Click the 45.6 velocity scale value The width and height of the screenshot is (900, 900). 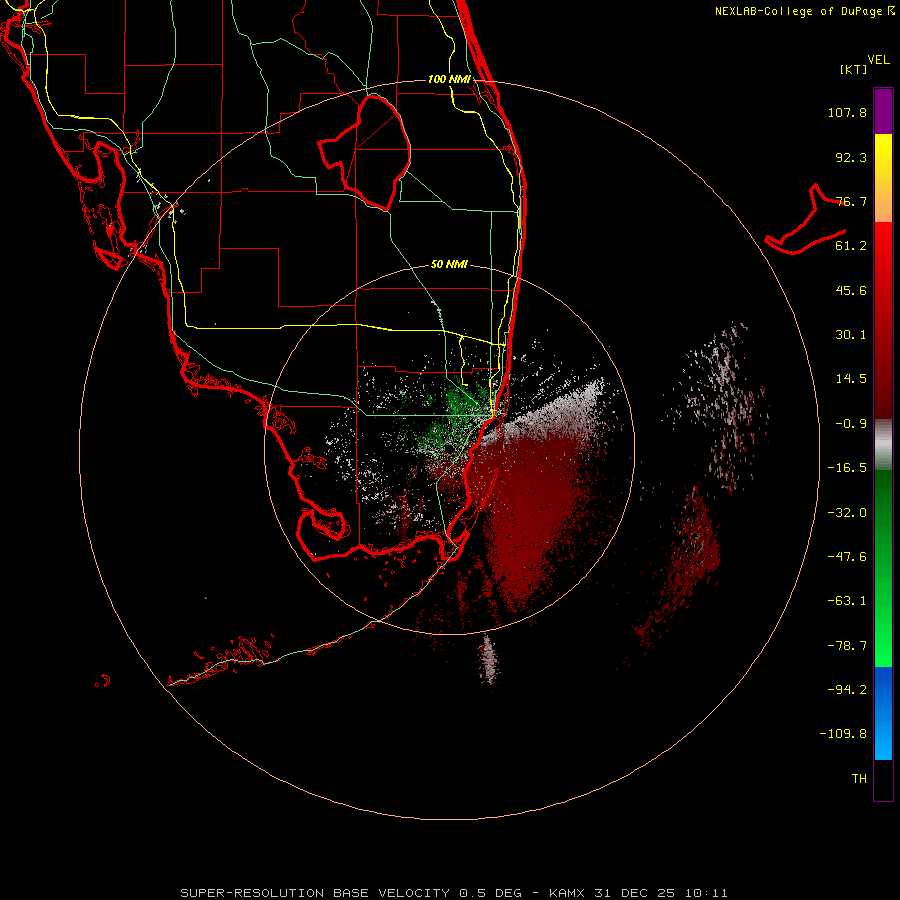851,290
